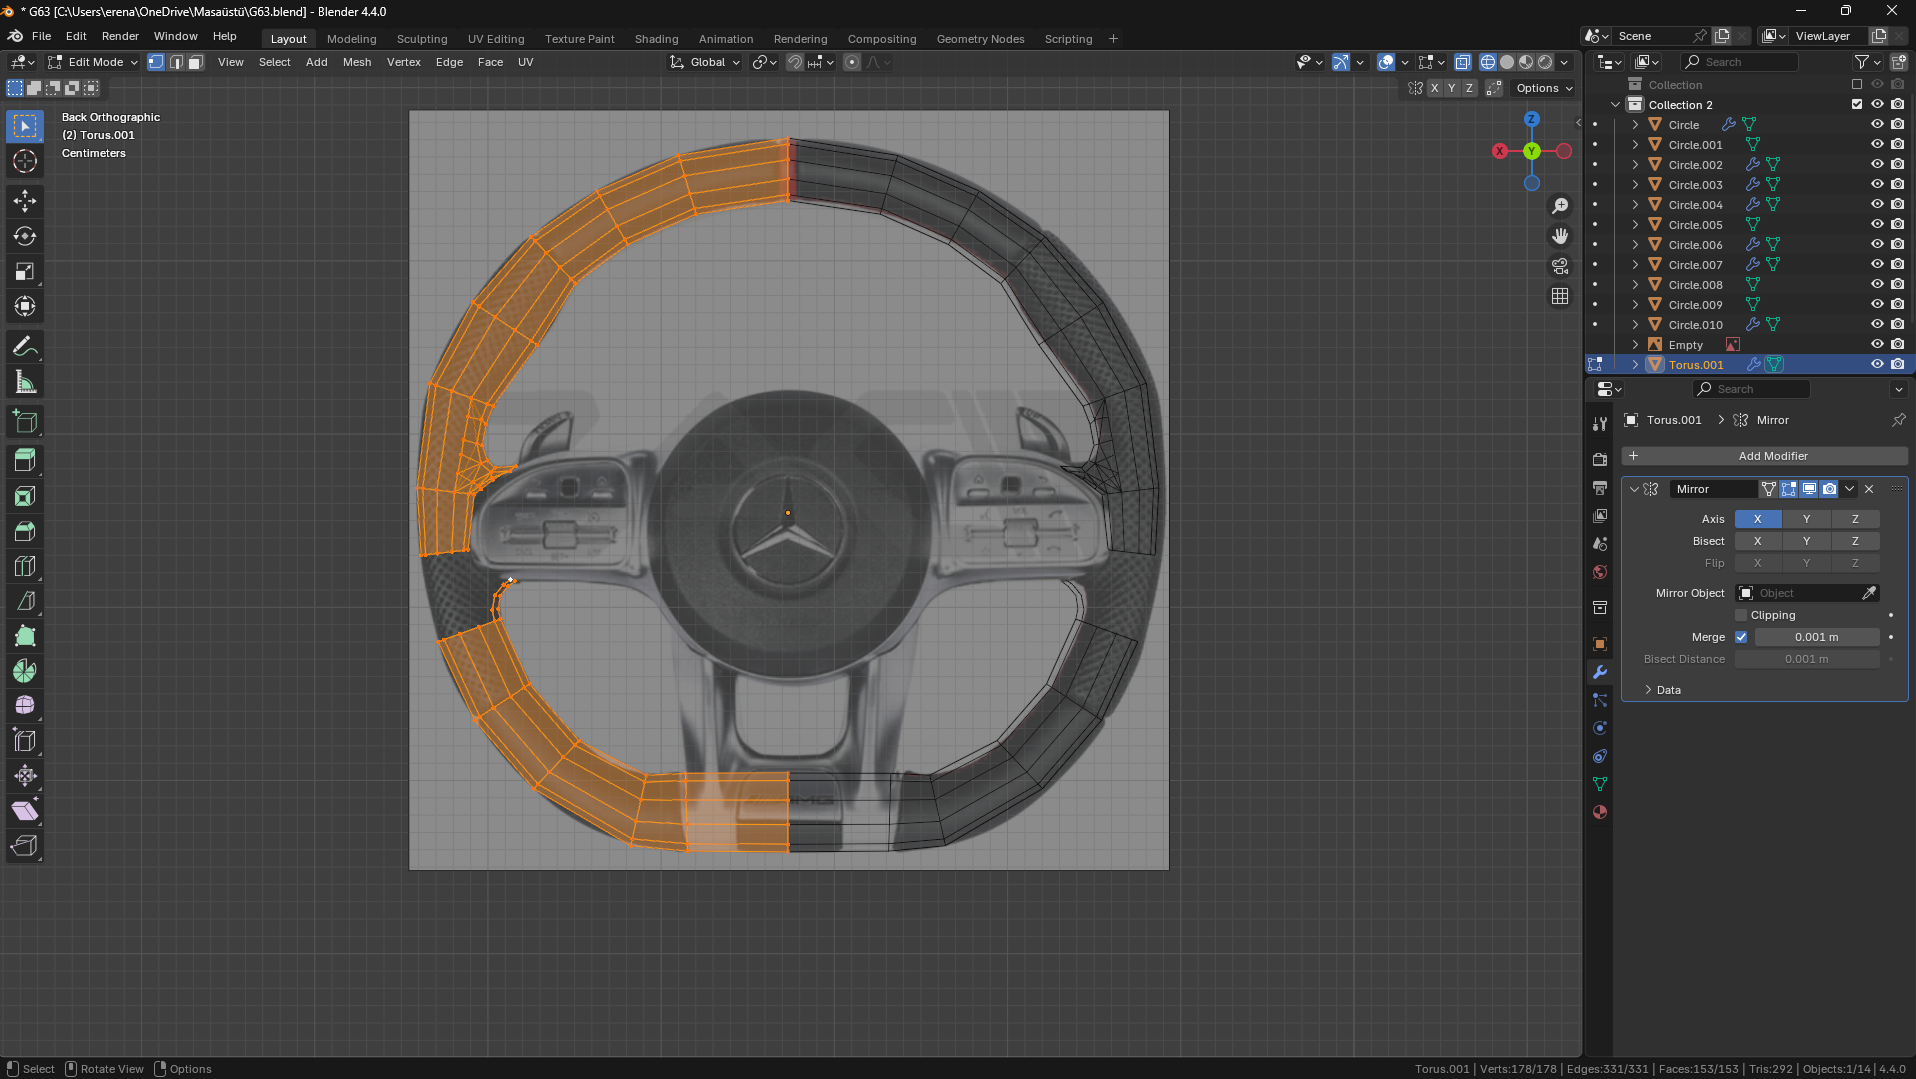Expand Circle.003 in the outliner
The height and width of the screenshot is (1079, 1916).
pyautogui.click(x=1635, y=185)
